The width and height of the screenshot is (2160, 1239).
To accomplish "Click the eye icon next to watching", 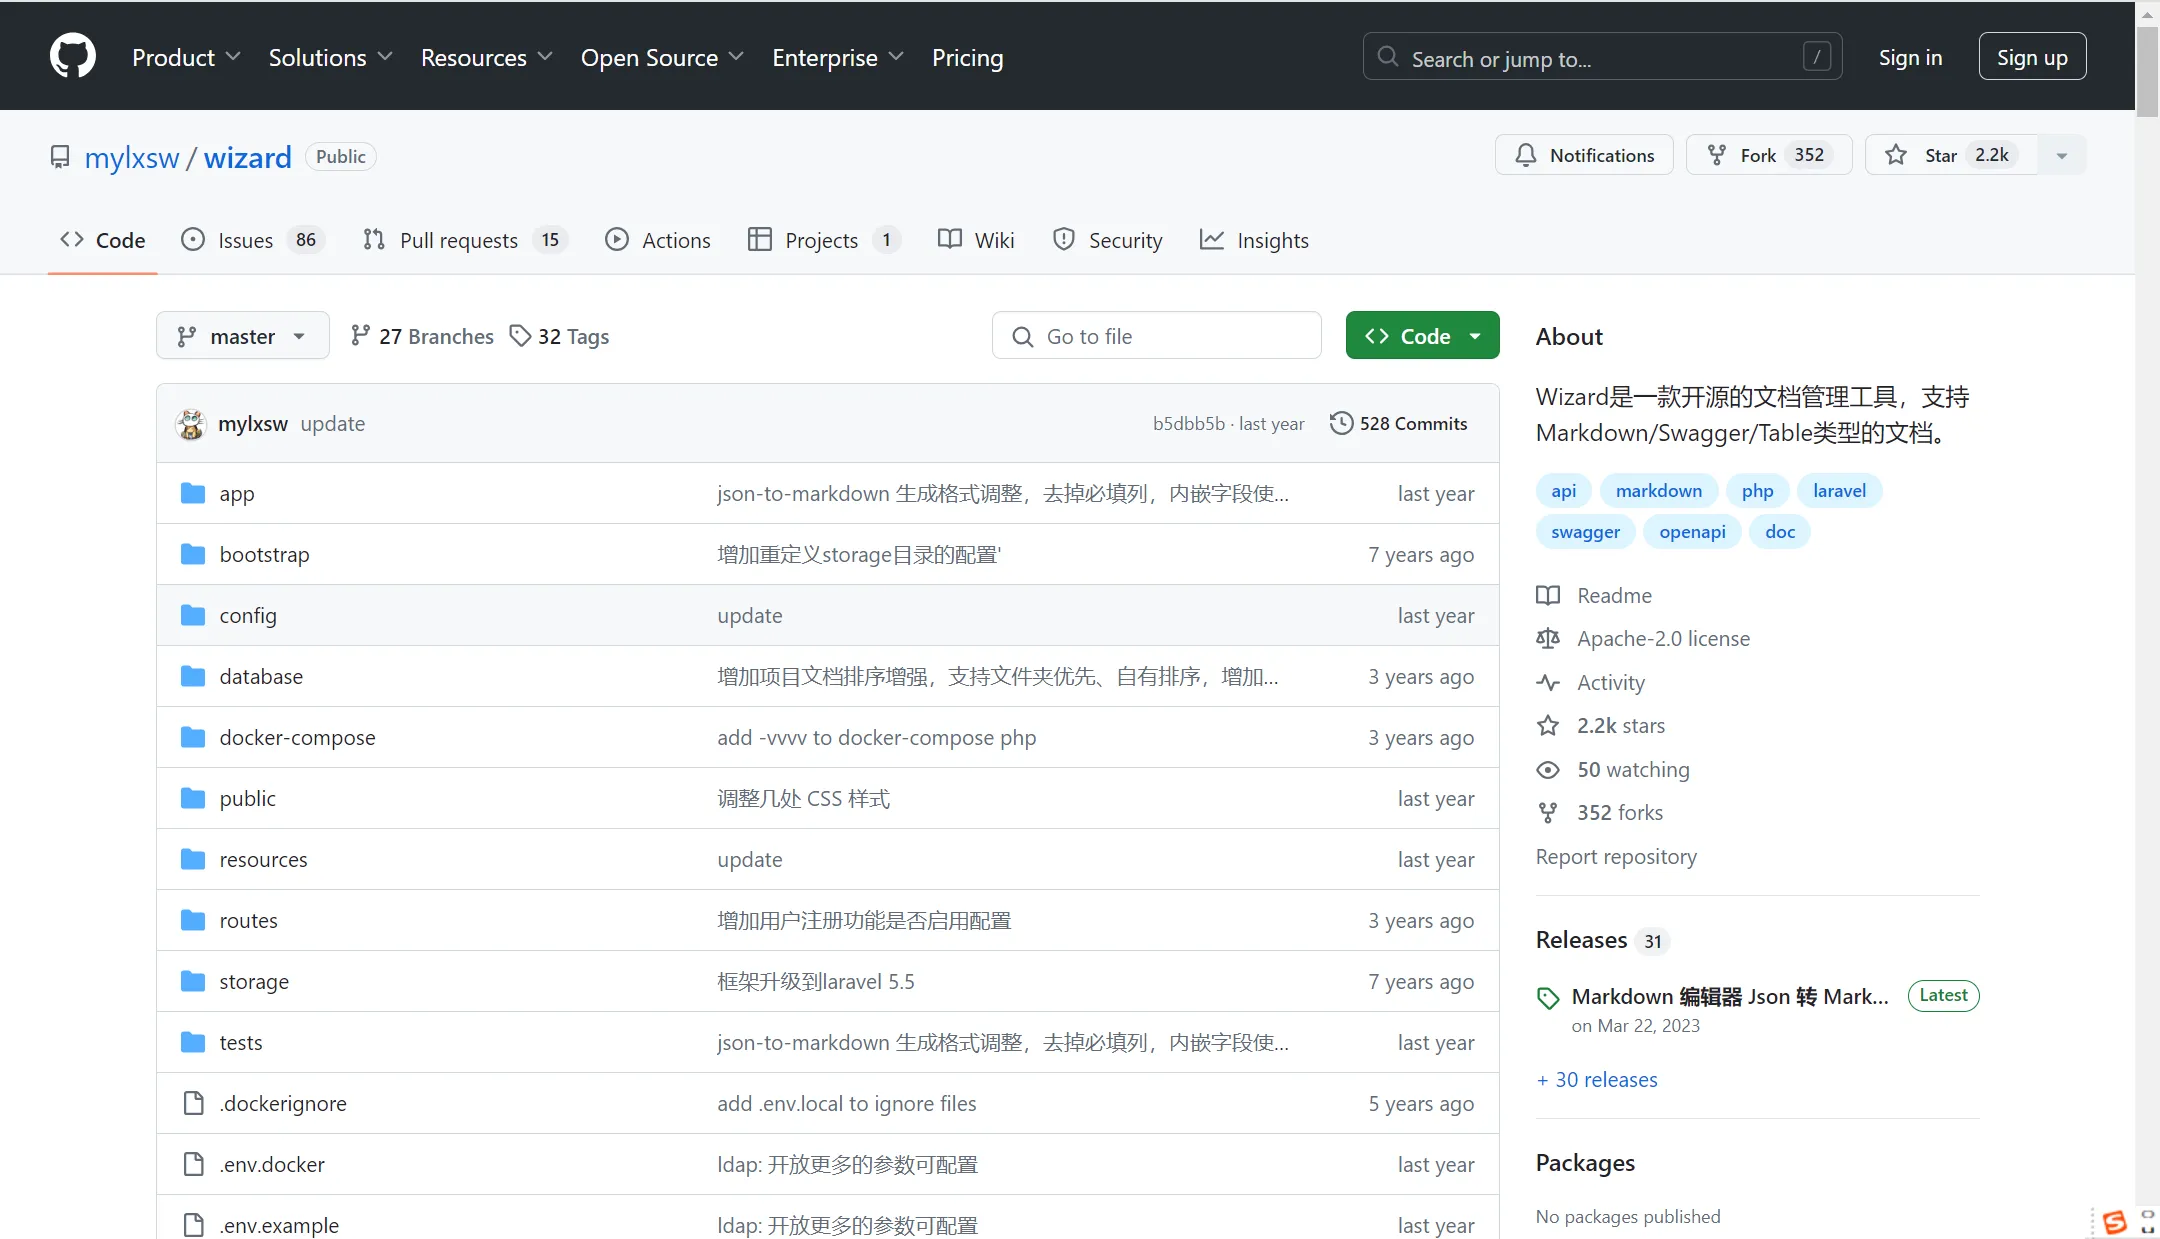I will click(1548, 769).
